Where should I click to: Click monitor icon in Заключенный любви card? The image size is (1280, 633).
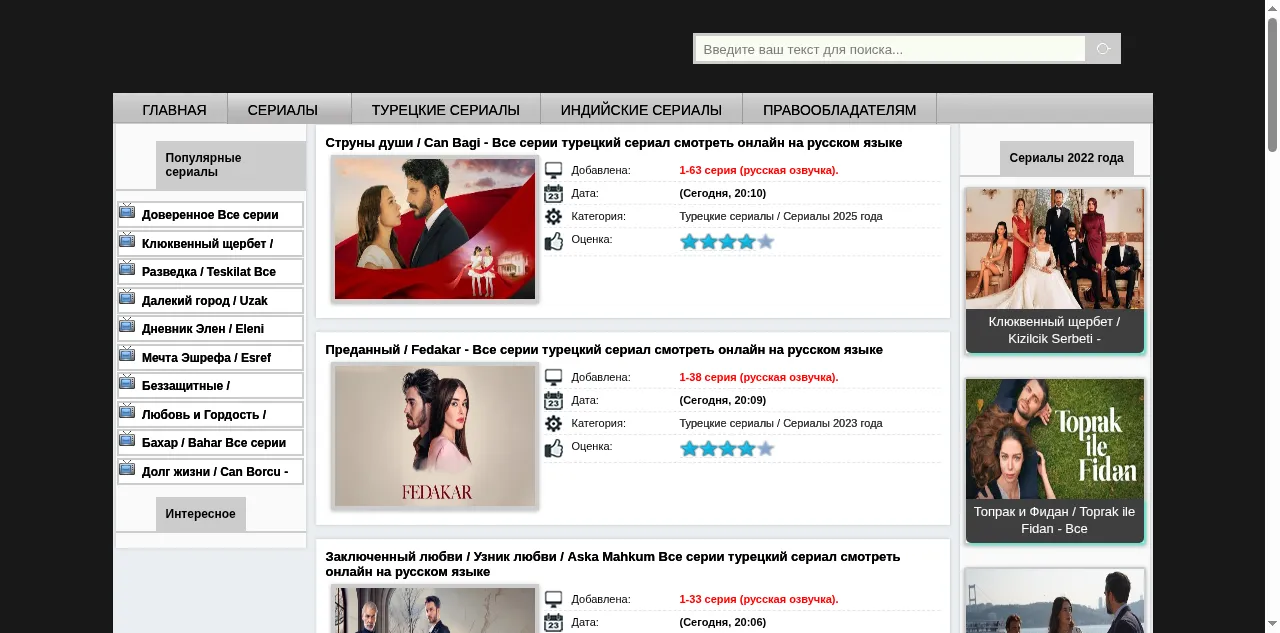click(553, 600)
